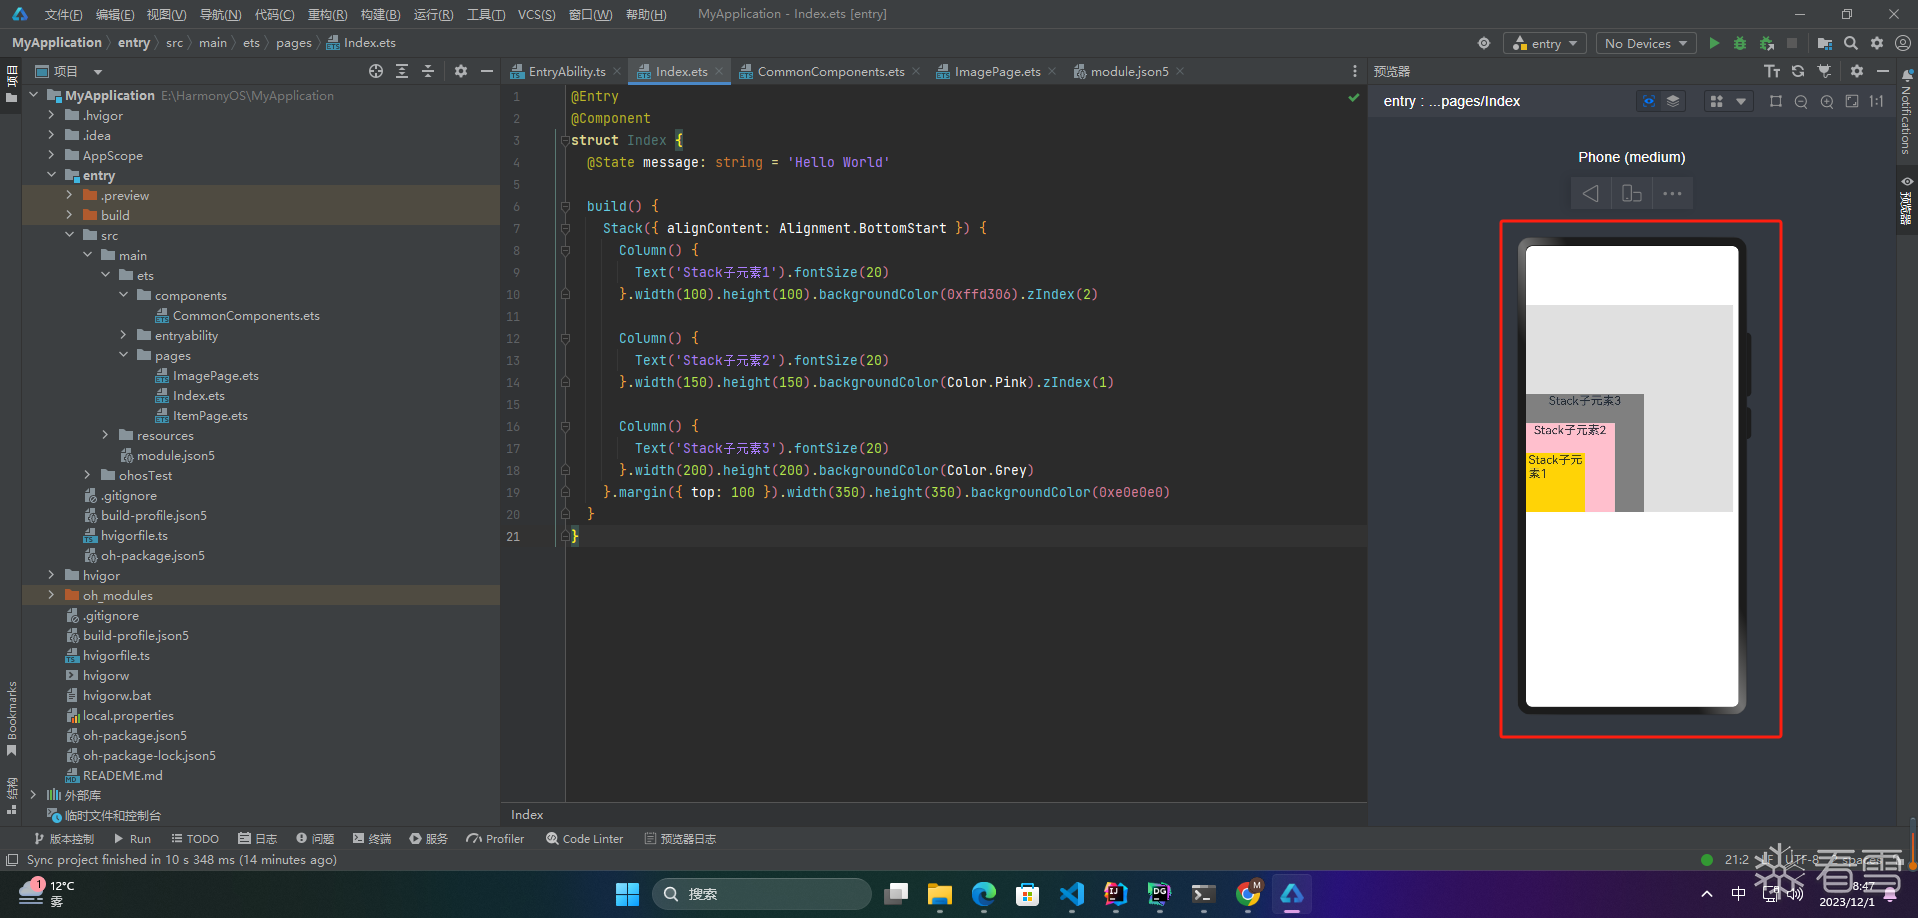Expand the resources folder
The width and height of the screenshot is (1918, 918).
click(105, 435)
